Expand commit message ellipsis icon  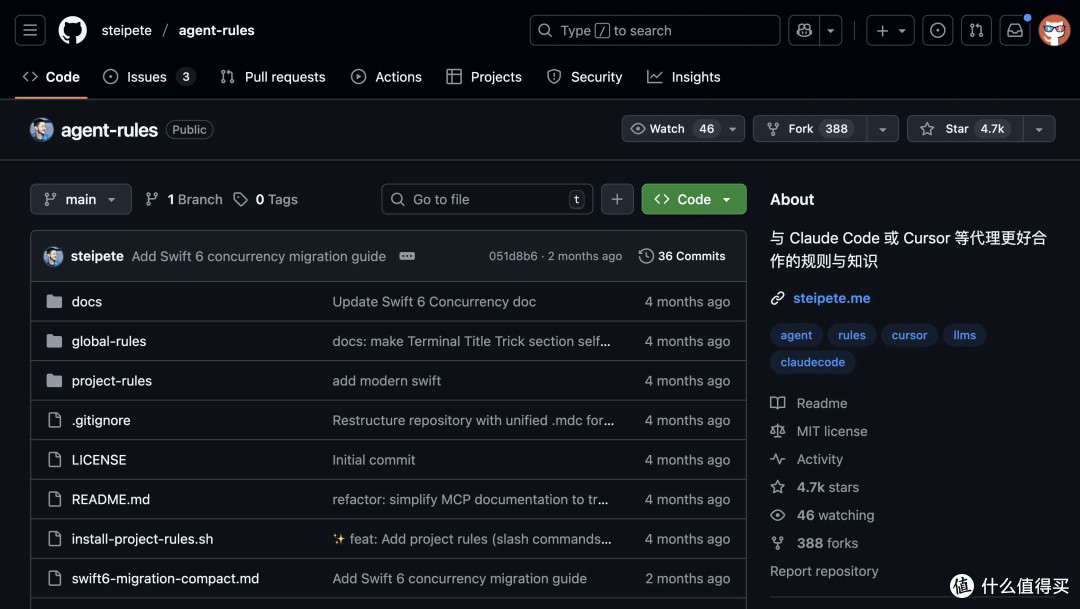click(x=407, y=256)
